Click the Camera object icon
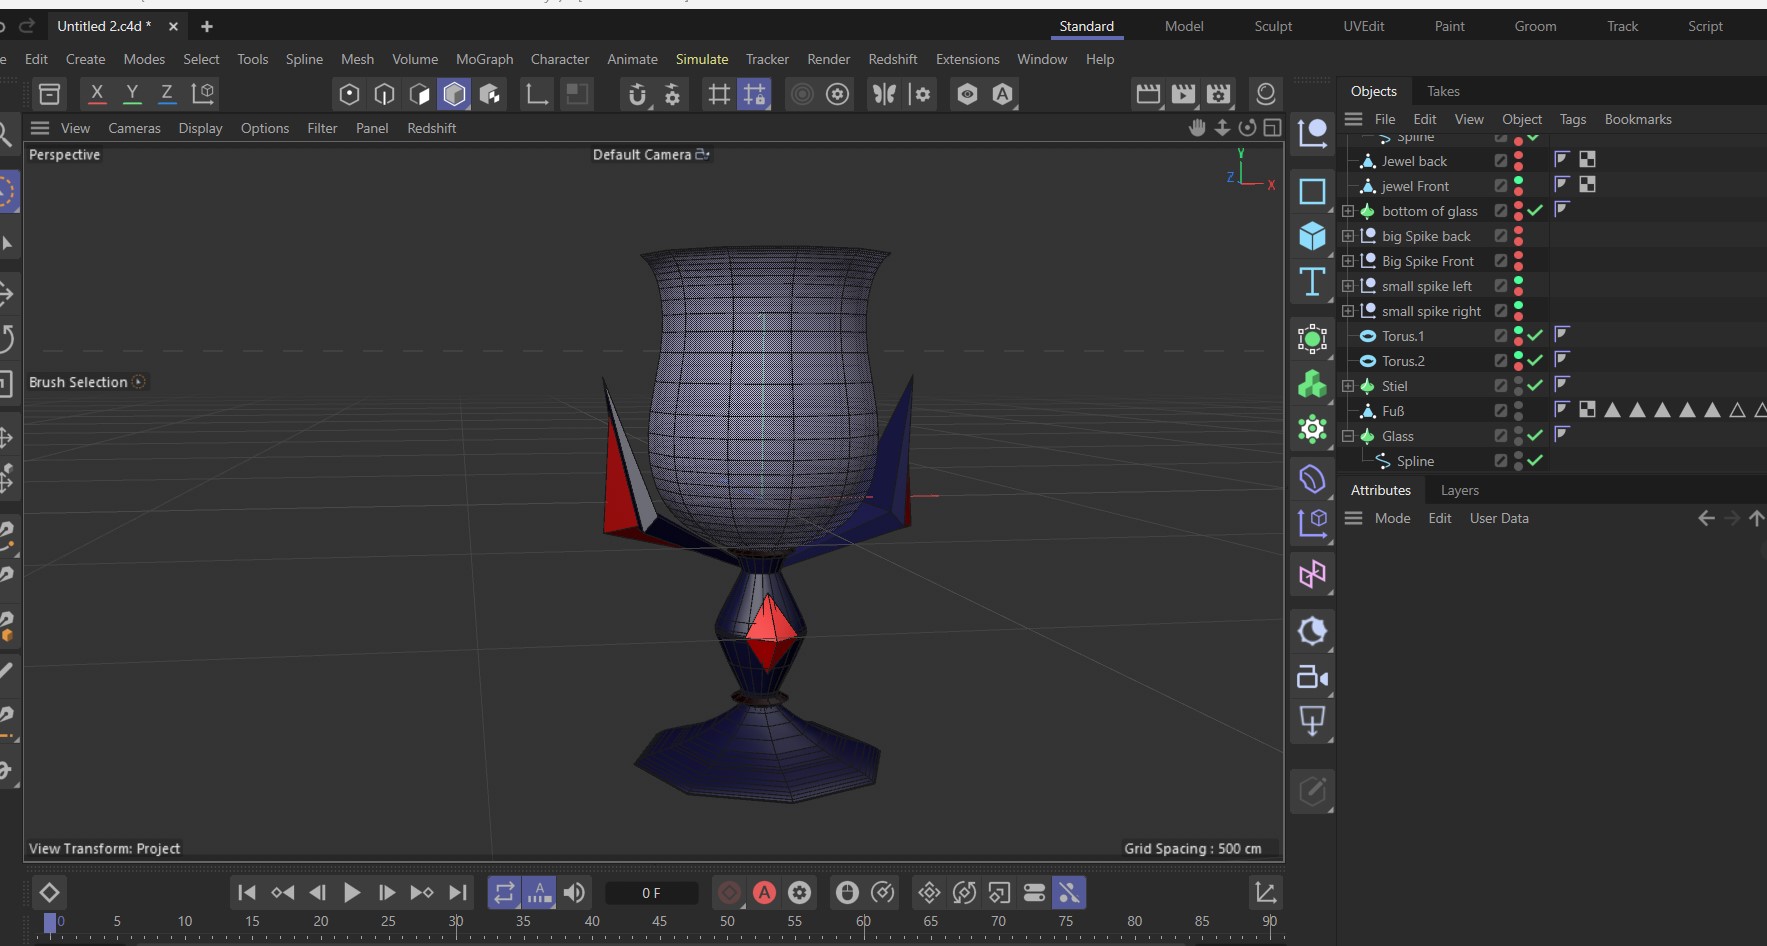This screenshot has width=1767, height=946. click(1312, 678)
